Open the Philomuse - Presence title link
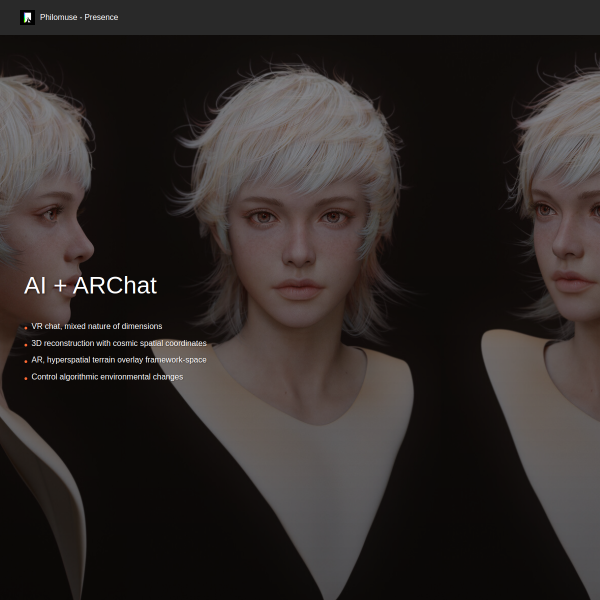The image size is (600, 600). pos(79,17)
